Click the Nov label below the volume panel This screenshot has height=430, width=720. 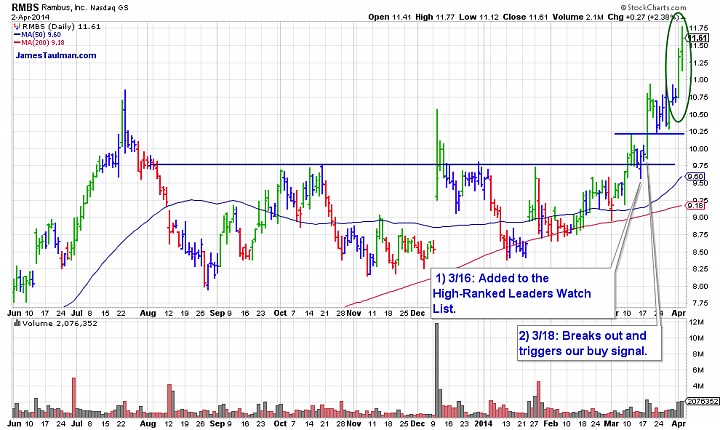pyautogui.click(x=354, y=424)
